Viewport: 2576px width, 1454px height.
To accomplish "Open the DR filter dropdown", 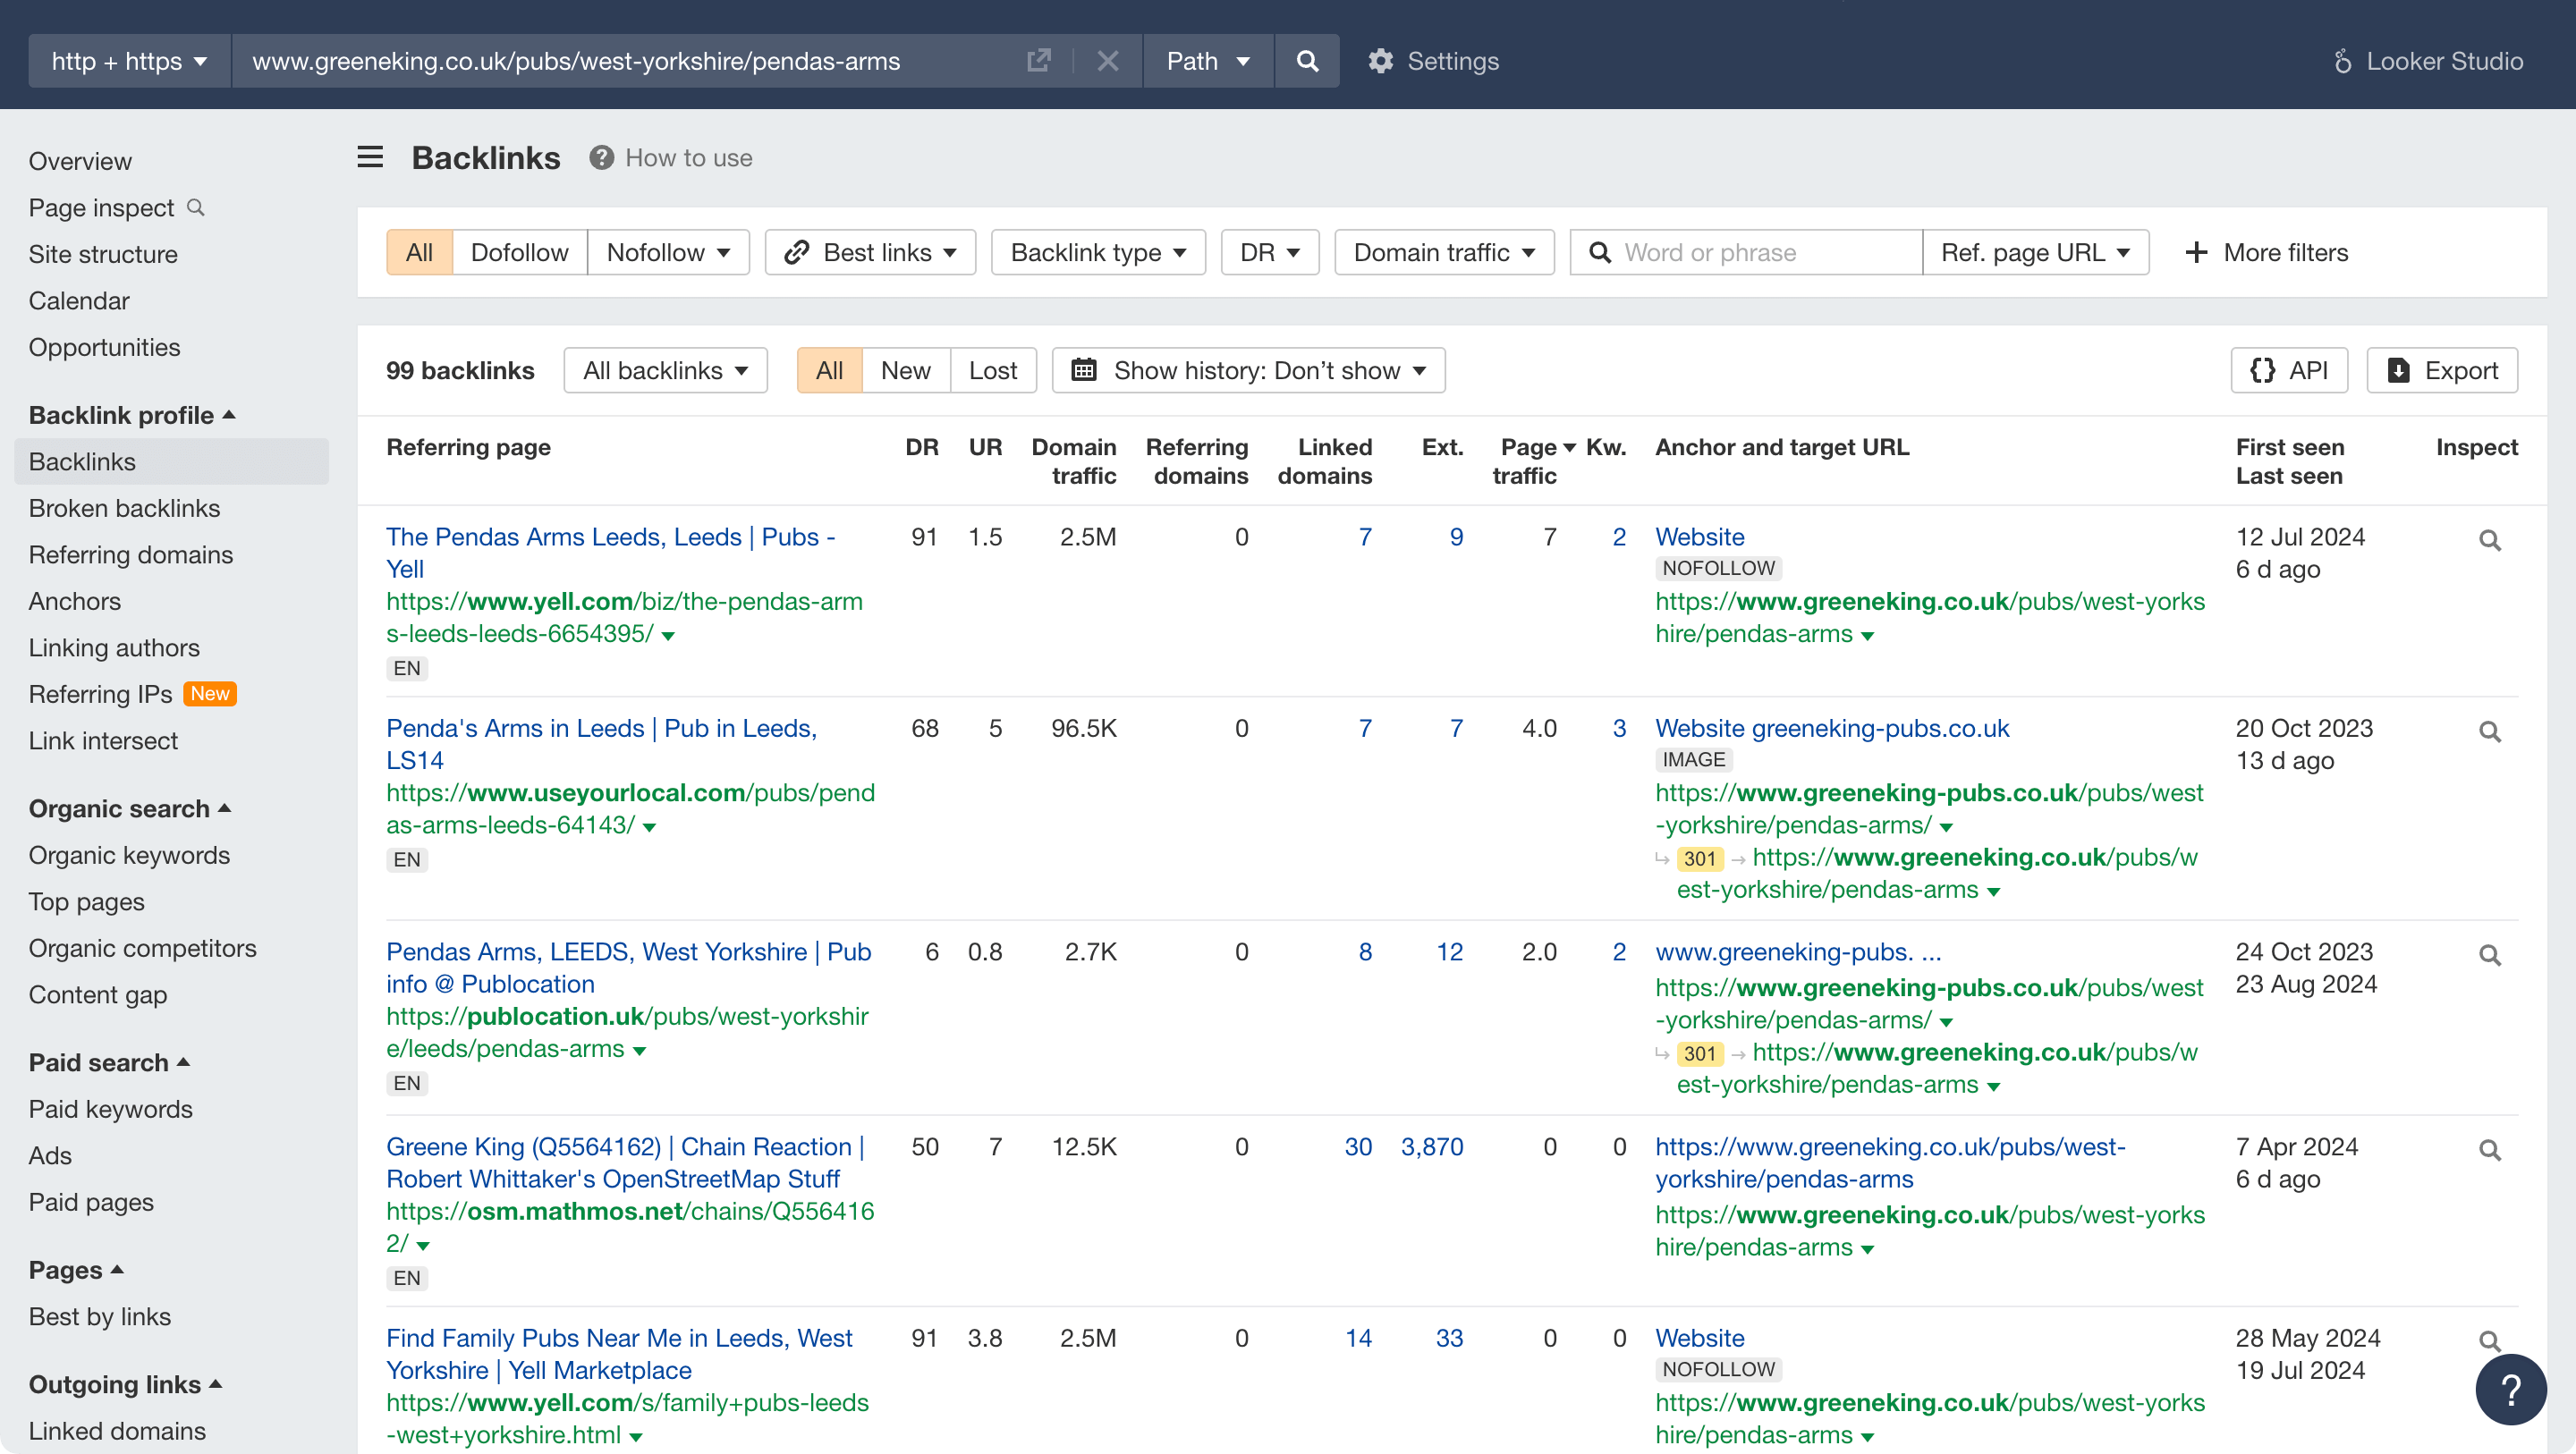I will pyautogui.click(x=1270, y=252).
